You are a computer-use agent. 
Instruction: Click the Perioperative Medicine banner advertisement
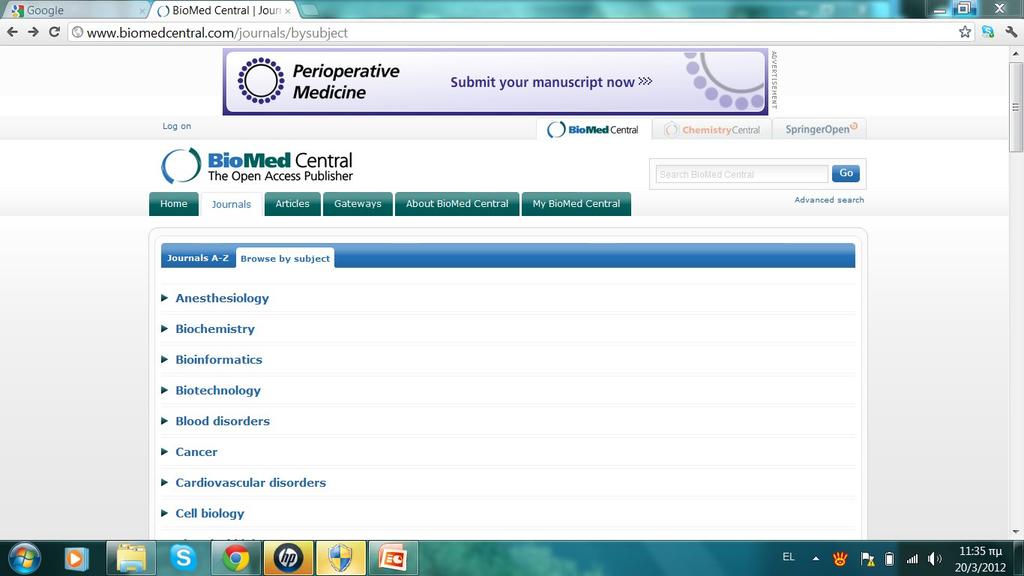click(495, 82)
